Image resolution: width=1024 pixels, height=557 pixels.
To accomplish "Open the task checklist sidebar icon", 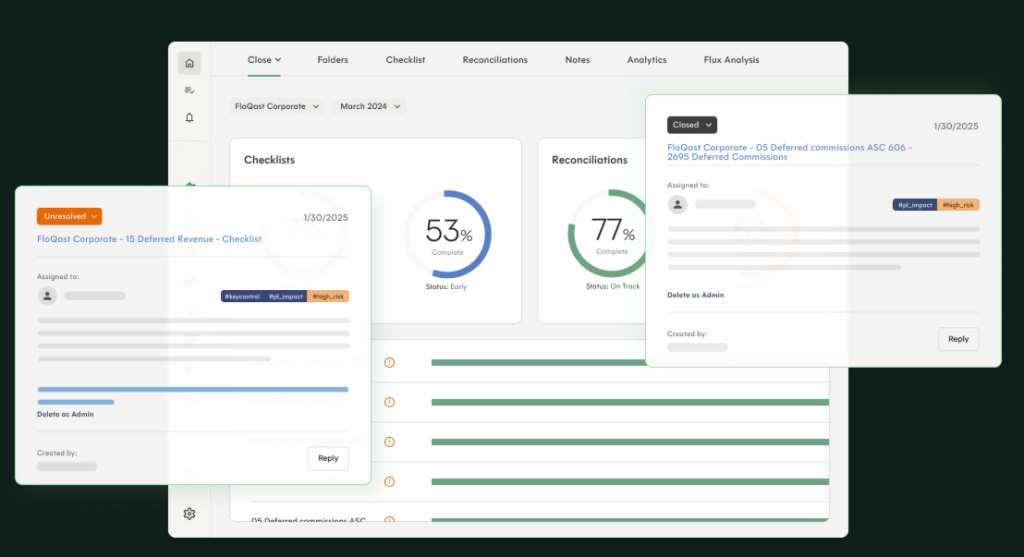I will tap(189, 90).
